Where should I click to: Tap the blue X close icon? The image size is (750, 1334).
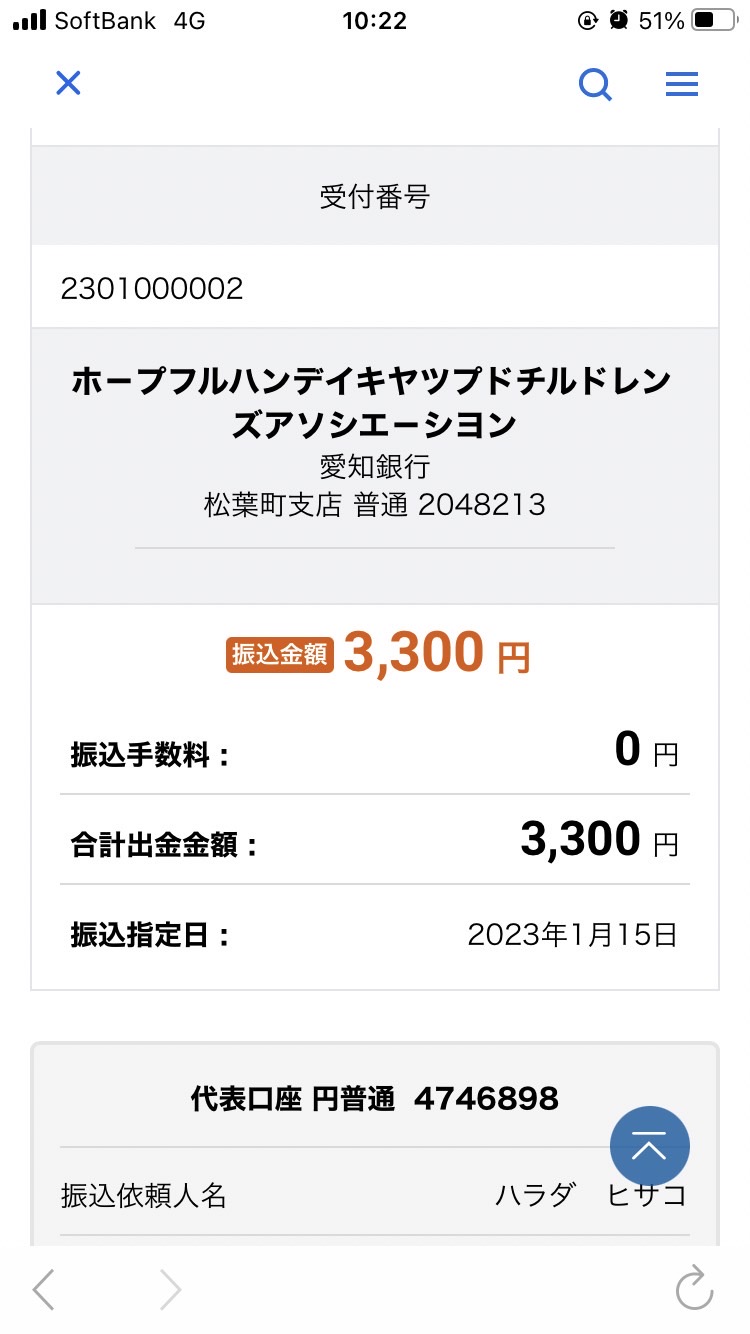click(x=68, y=83)
